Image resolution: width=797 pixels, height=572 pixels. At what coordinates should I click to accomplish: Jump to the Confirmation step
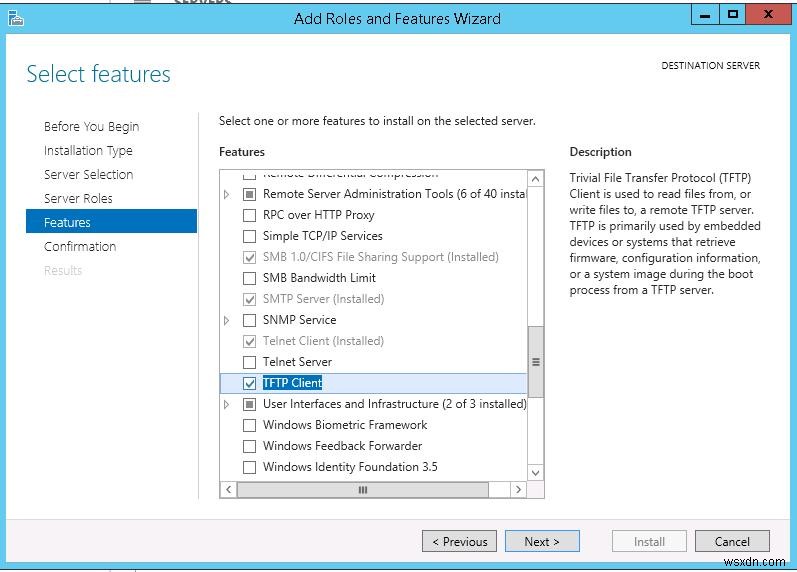pyautogui.click(x=80, y=246)
